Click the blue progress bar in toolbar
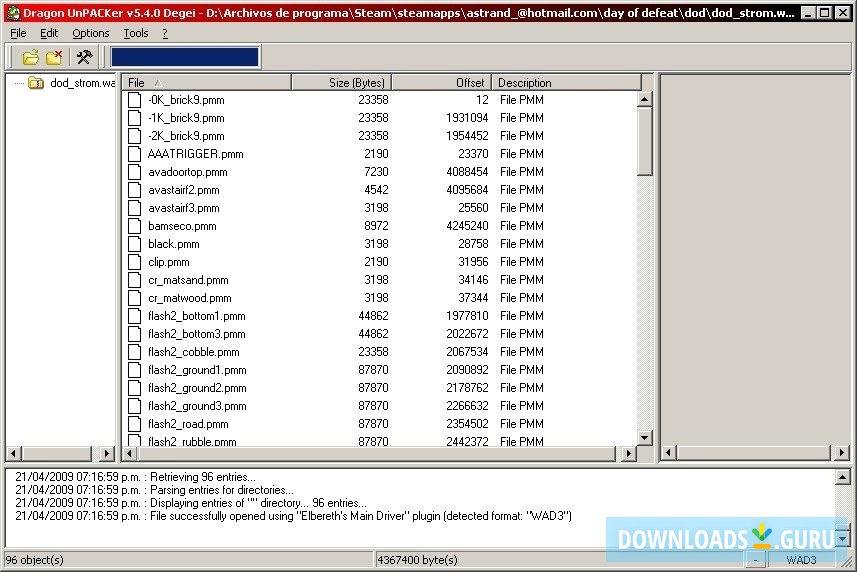The width and height of the screenshot is (857, 572). click(x=185, y=57)
